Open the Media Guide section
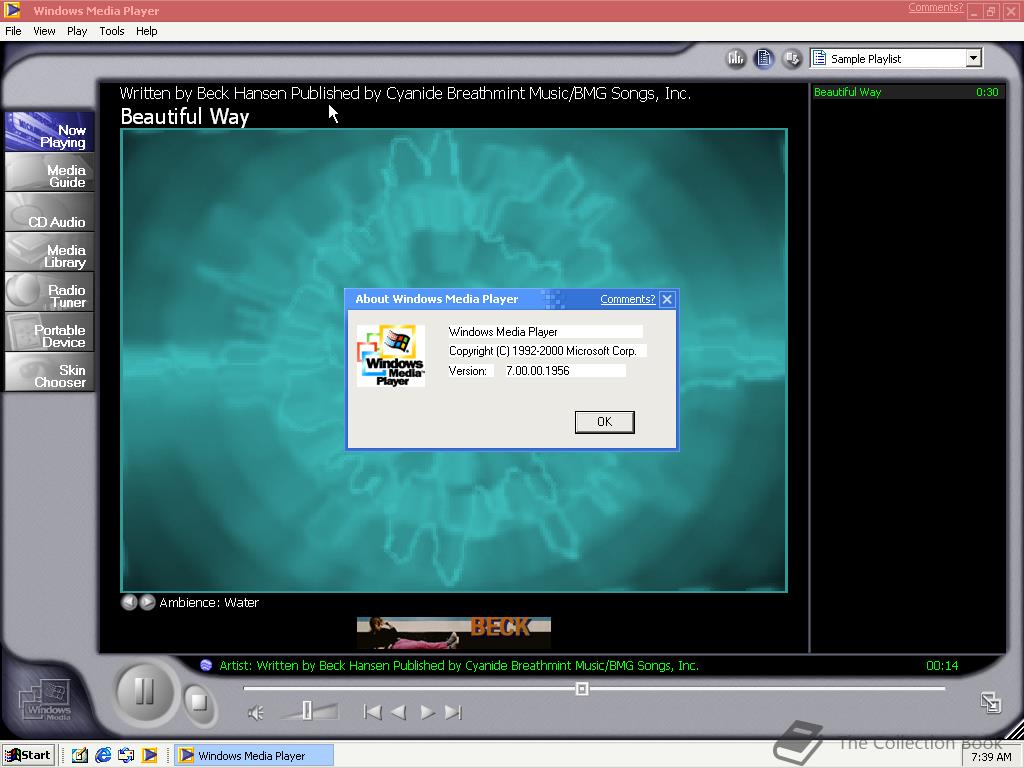 [50, 172]
